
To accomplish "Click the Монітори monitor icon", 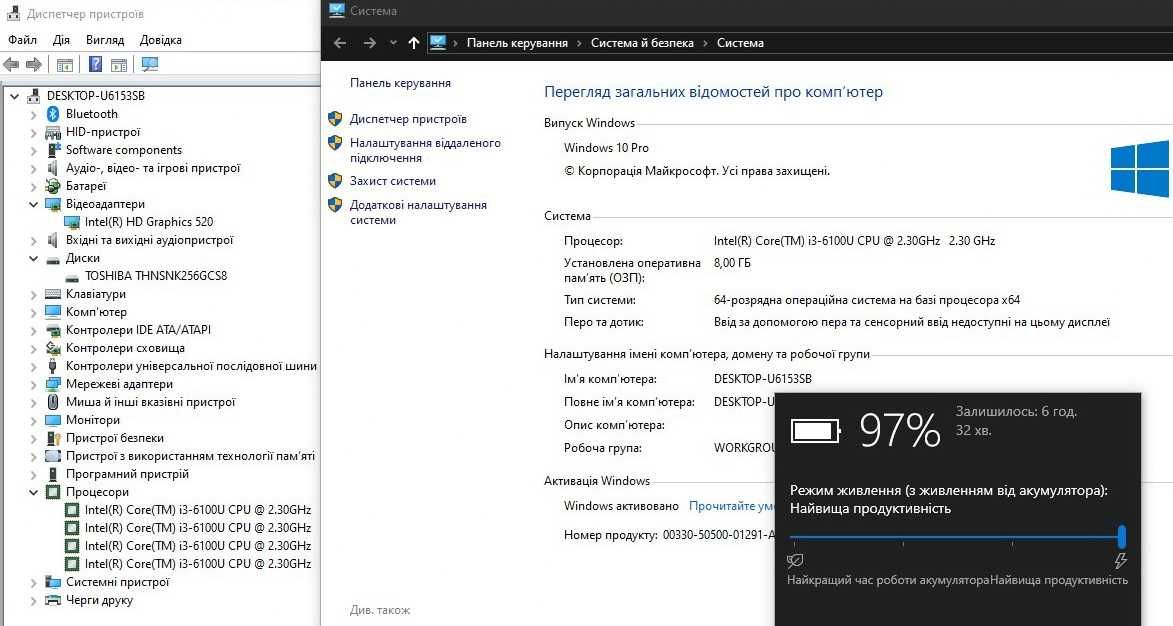I will point(52,420).
